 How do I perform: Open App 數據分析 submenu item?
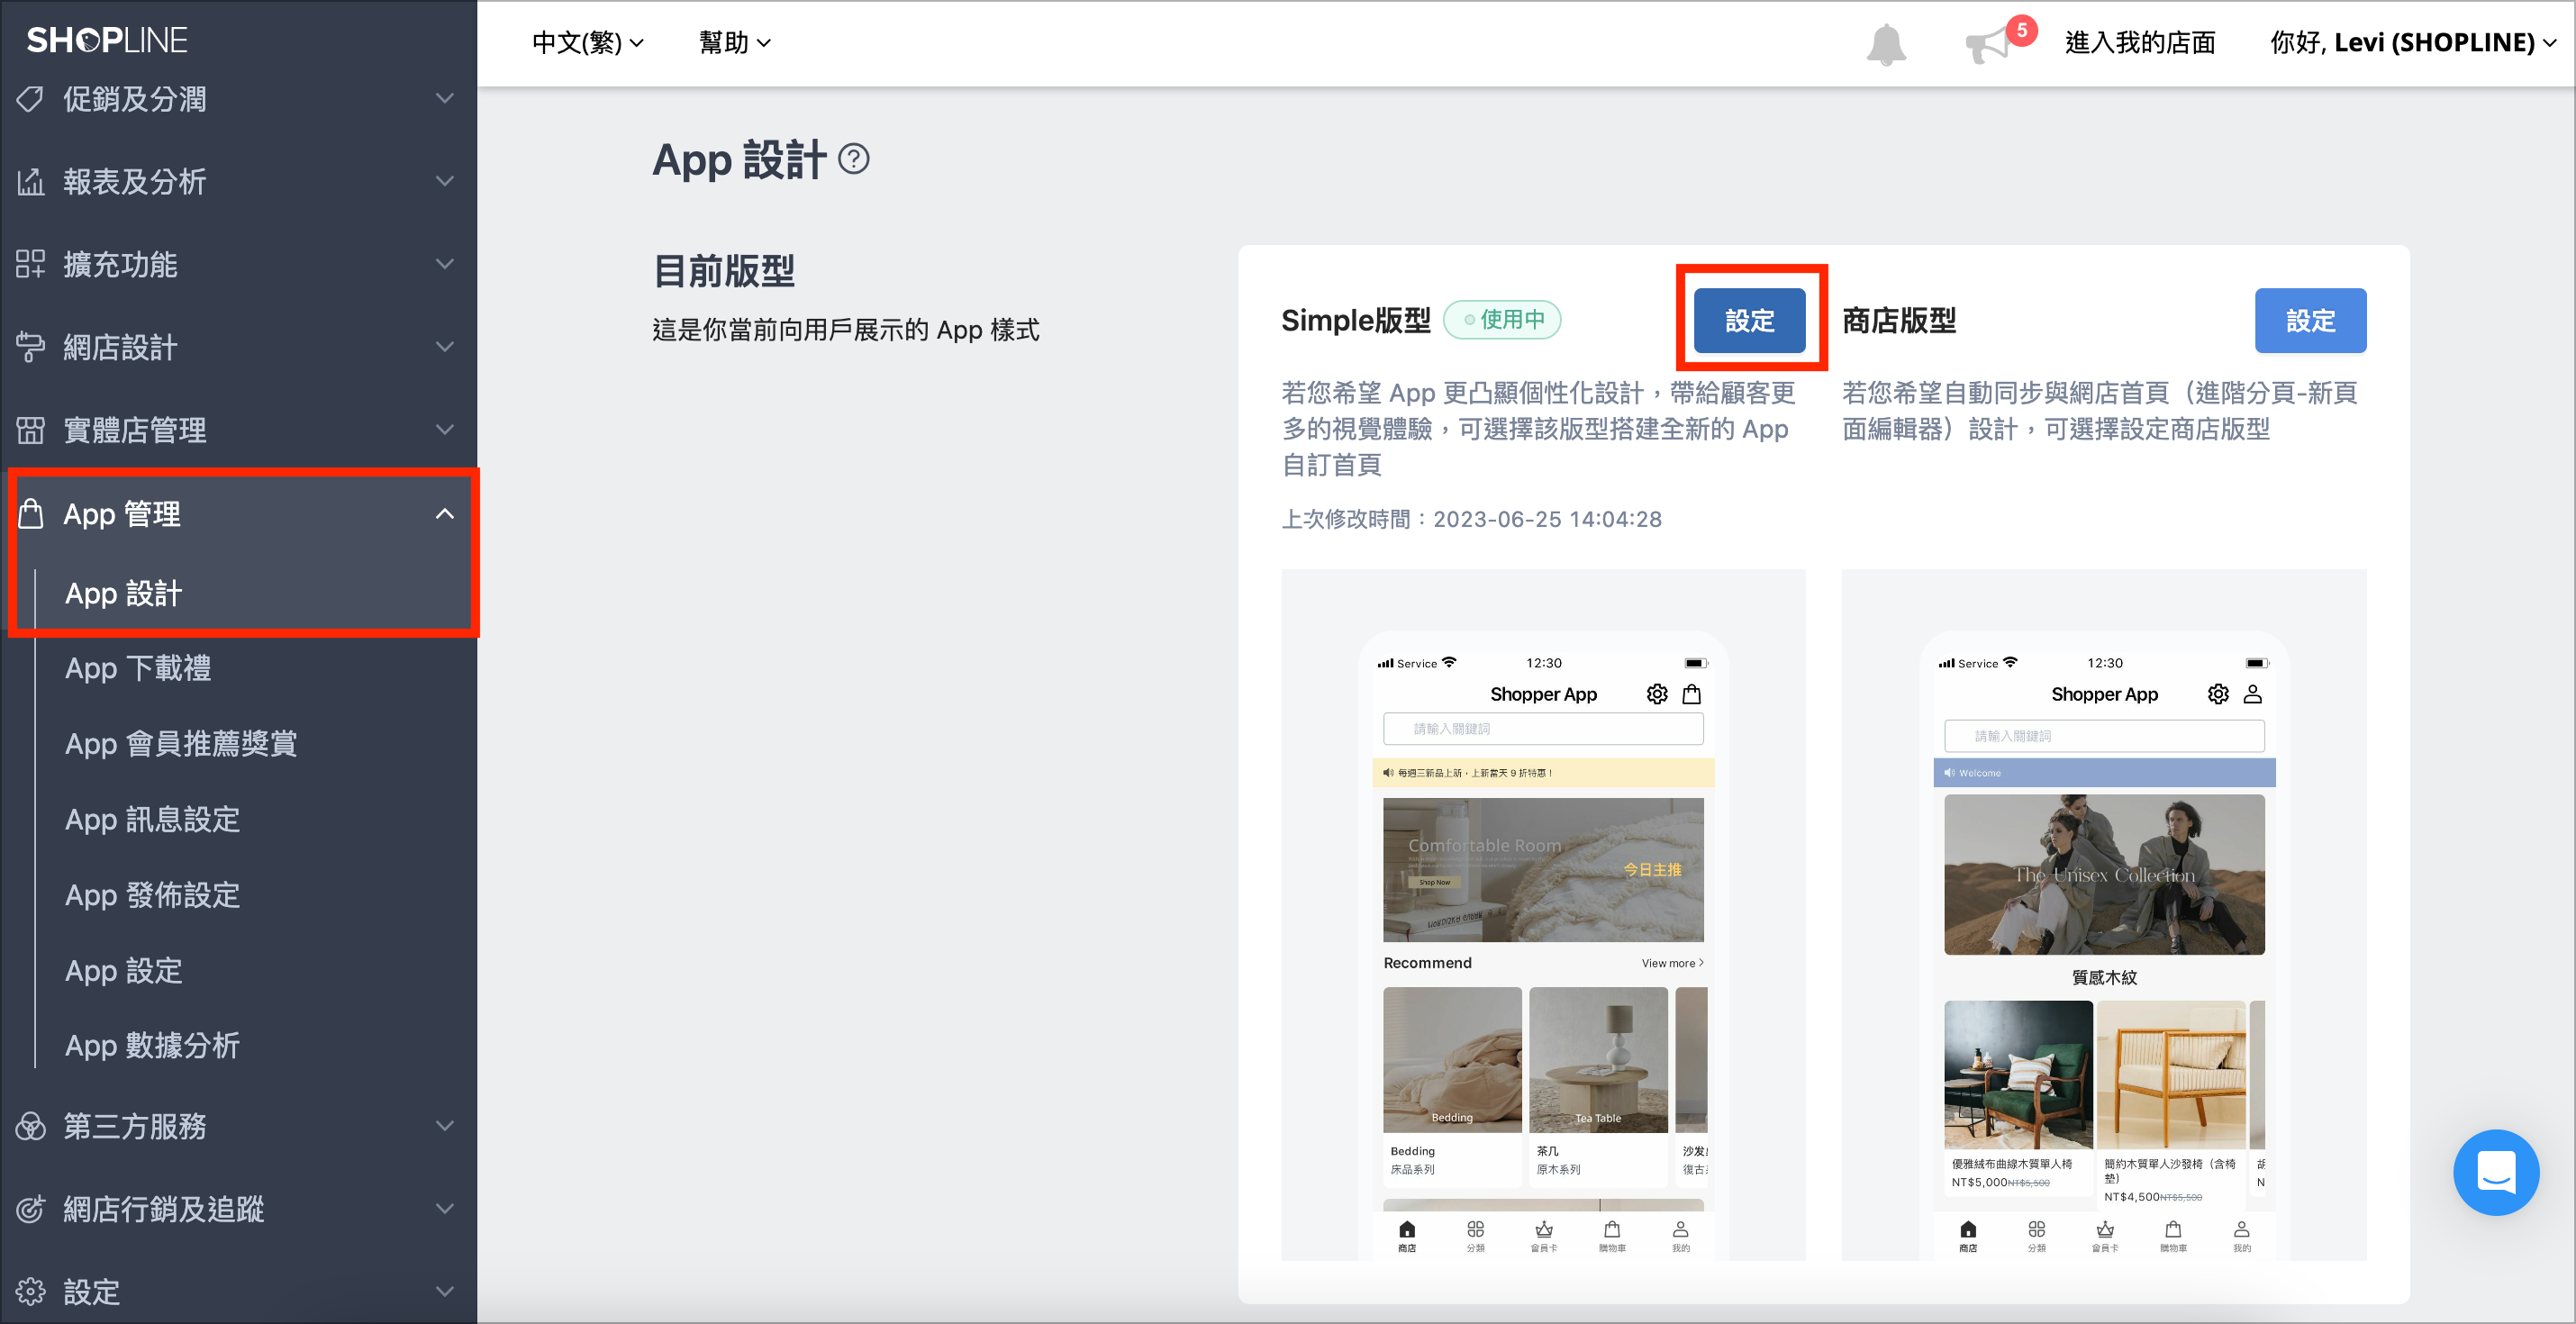pyautogui.click(x=152, y=1046)
